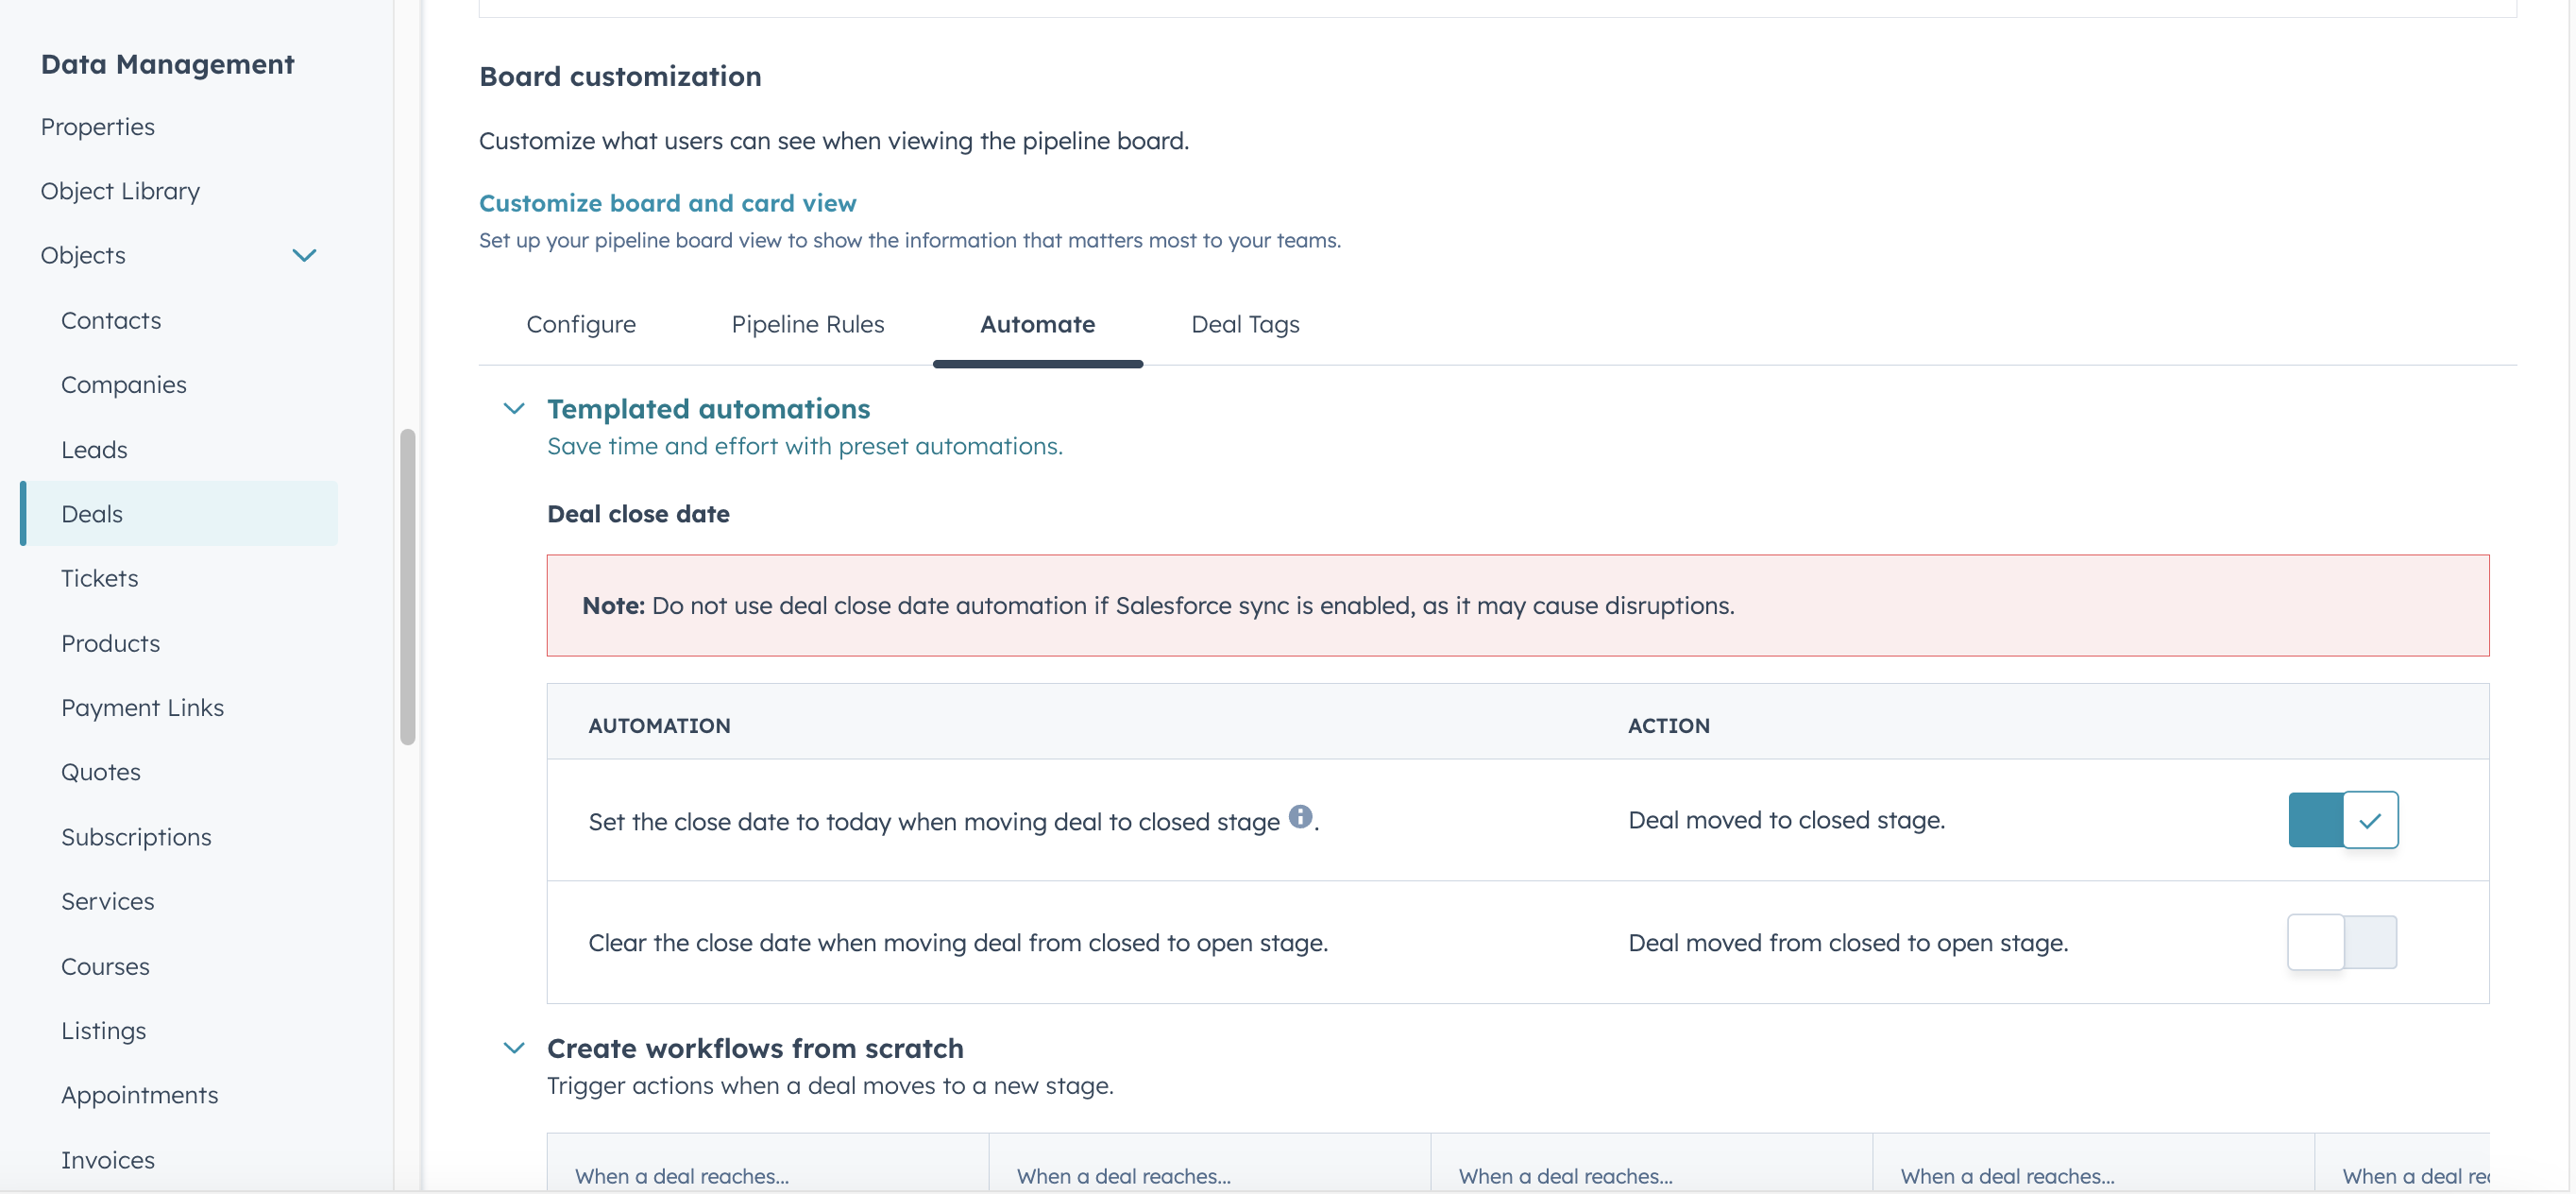Open Properties in the sidebar
Screen dimensions: 2576x1194
tap(97, 127)
